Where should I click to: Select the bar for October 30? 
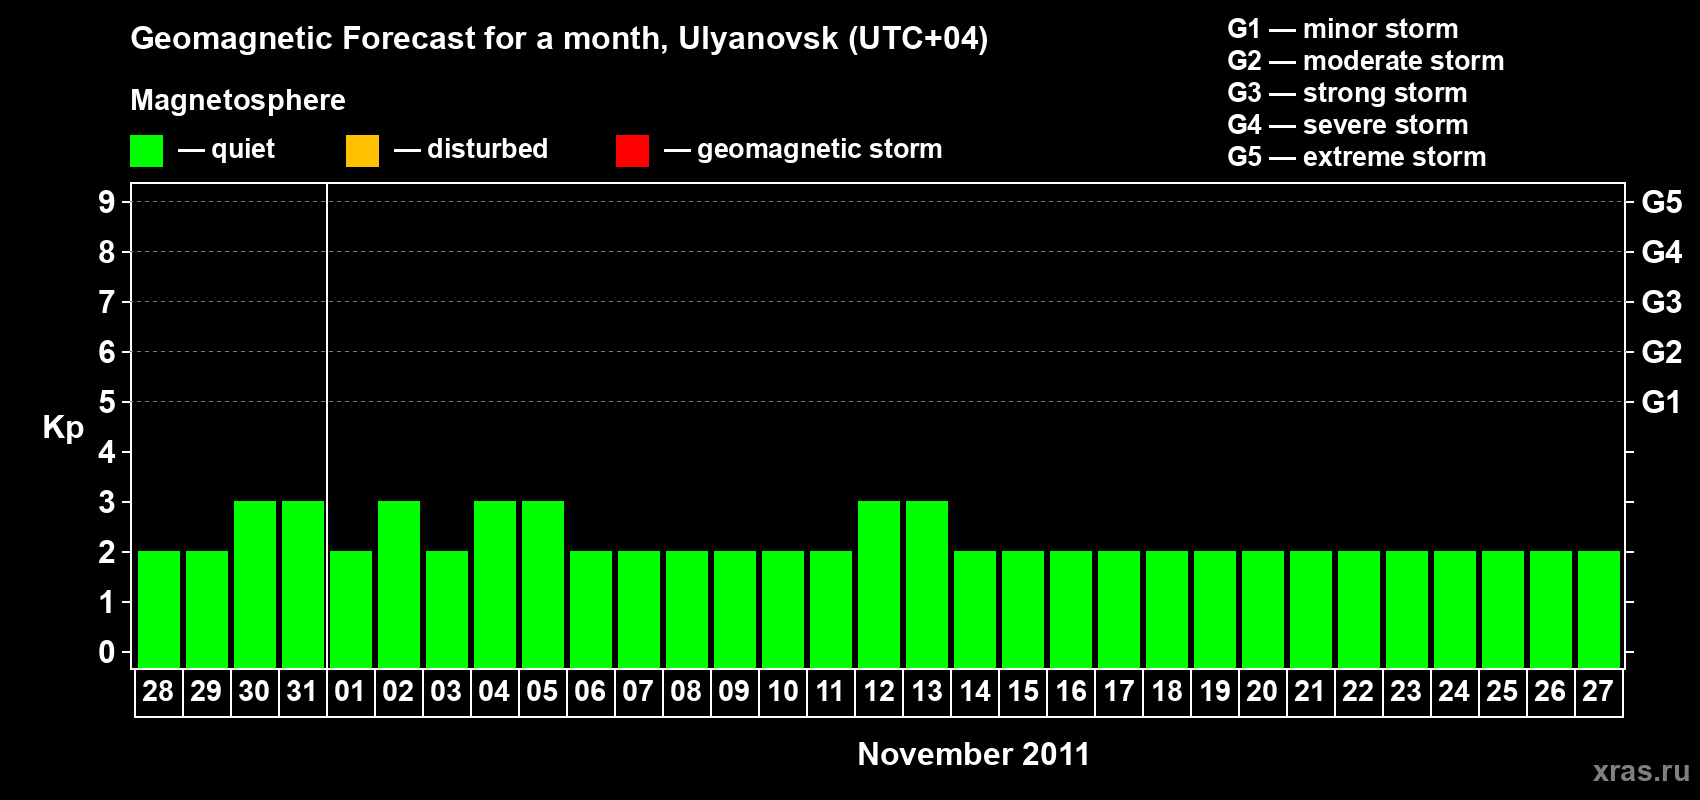click(x=255, y=584)
